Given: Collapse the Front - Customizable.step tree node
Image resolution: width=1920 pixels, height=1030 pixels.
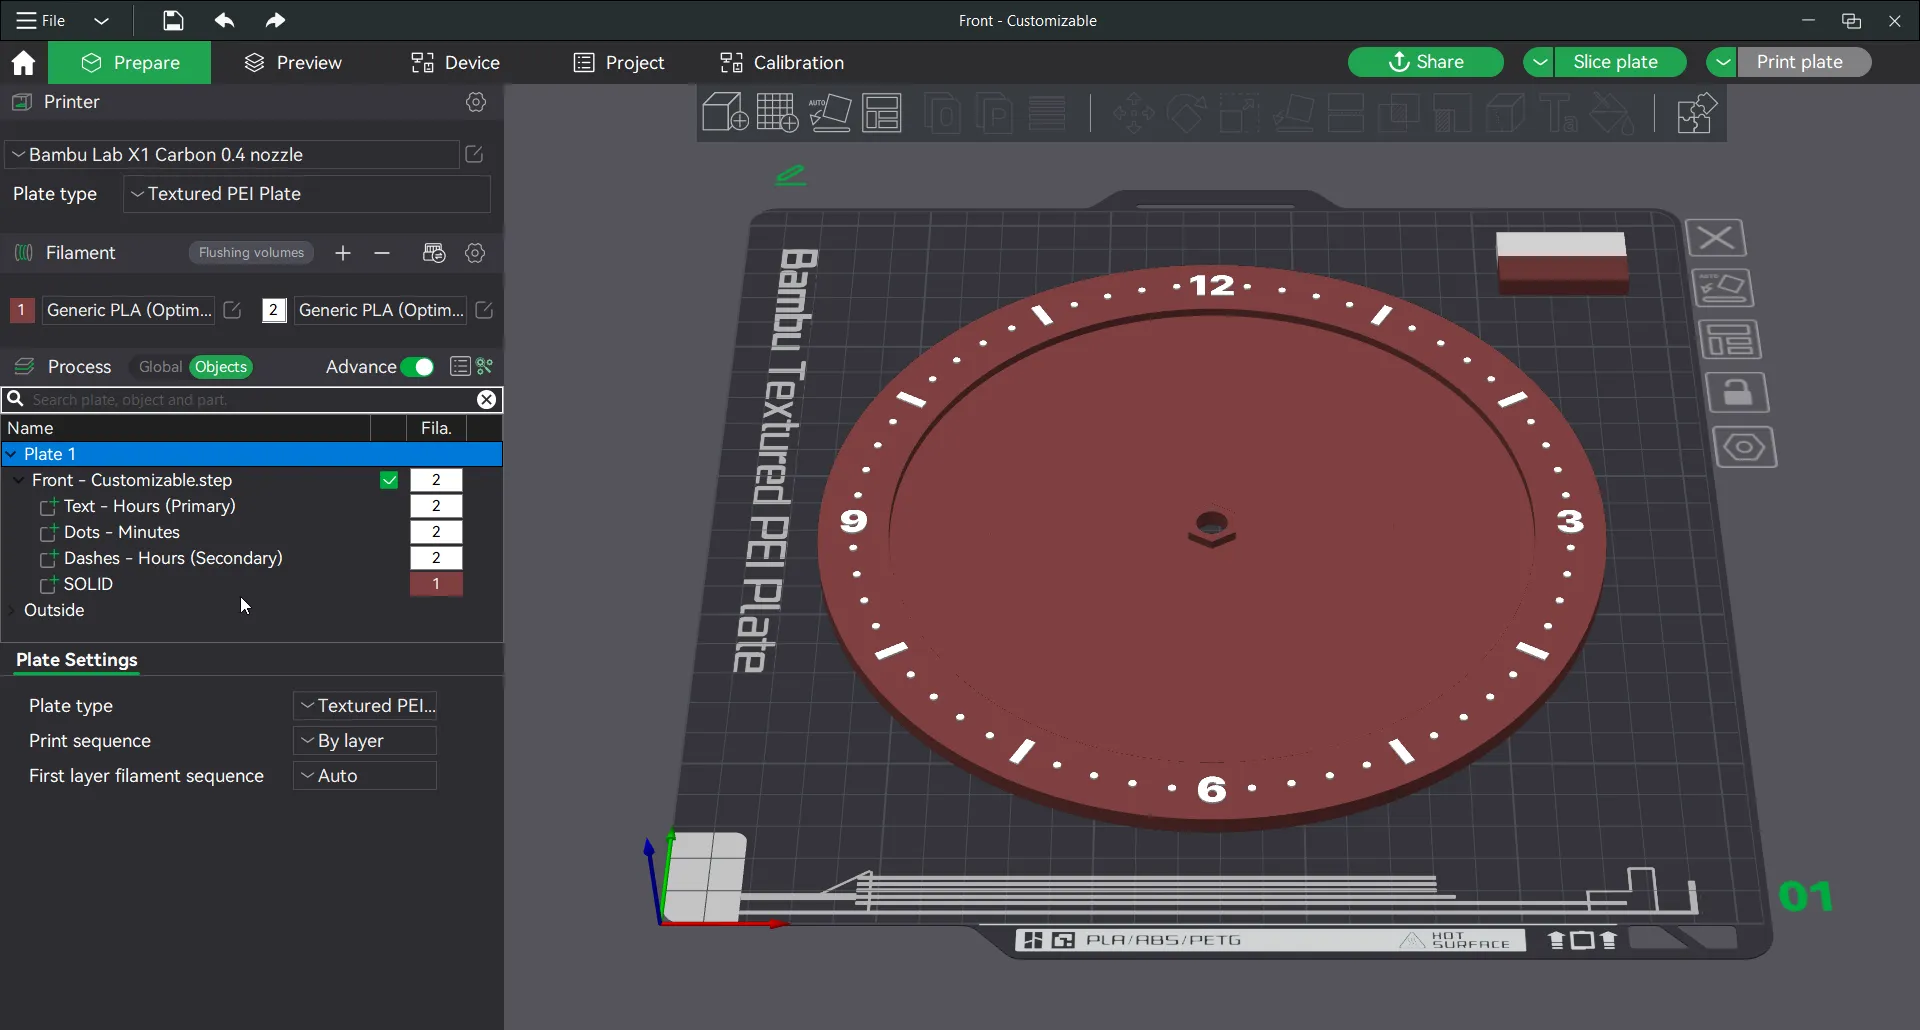Looking at the screenshot, I should tap(18, 480).
